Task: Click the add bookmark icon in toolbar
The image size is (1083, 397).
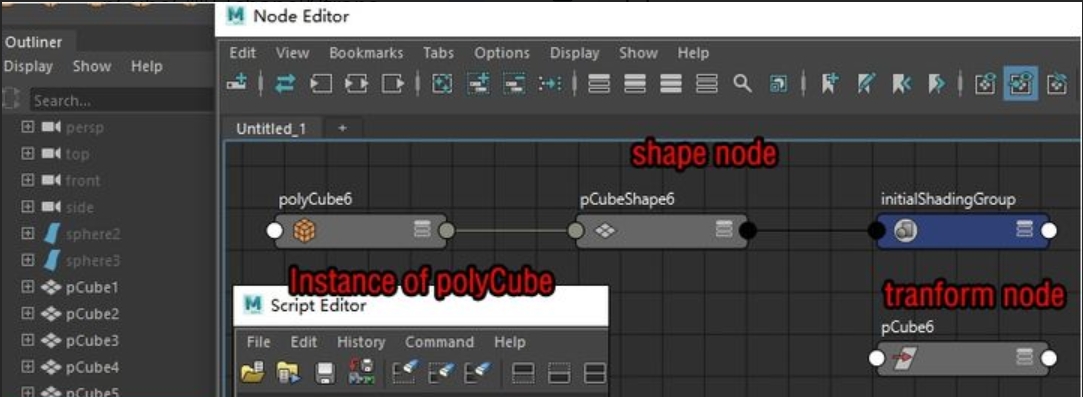Action: click(x=829, y=84)
